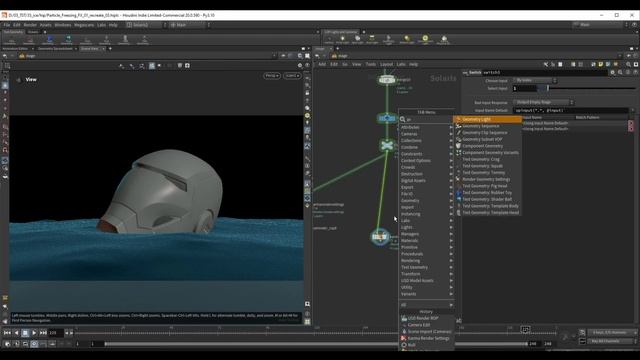
Task: Open network editor Layout menu
Action: [386, 64]
